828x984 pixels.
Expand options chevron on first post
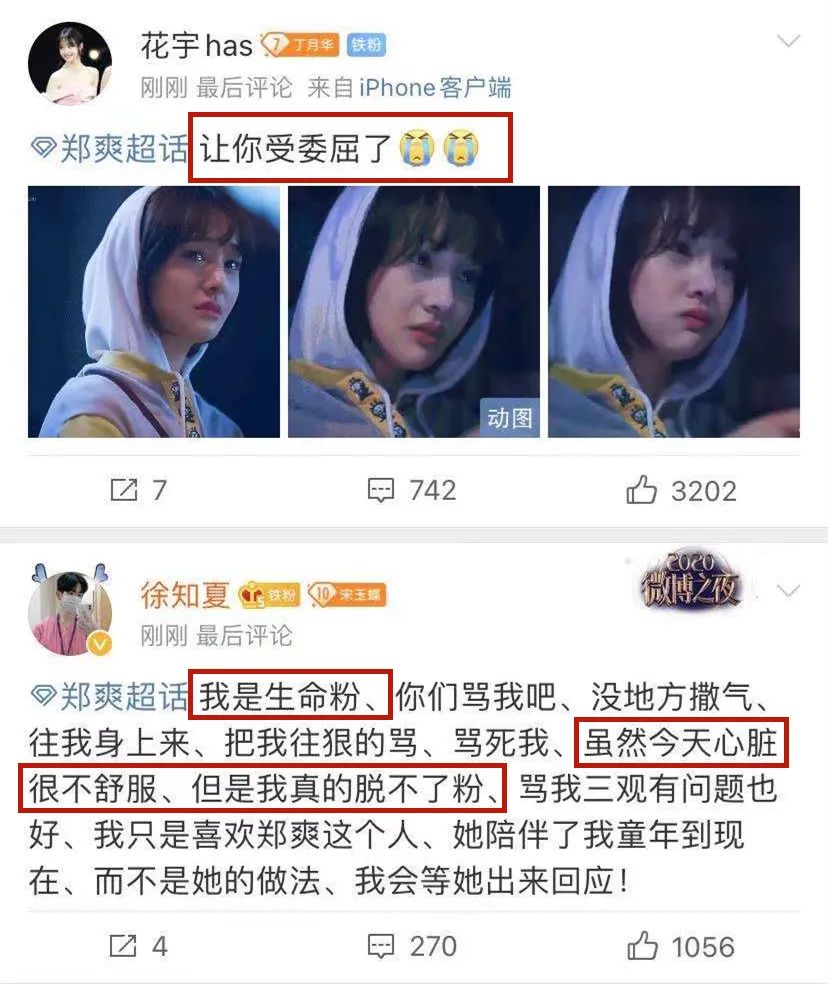coord(788,41)
